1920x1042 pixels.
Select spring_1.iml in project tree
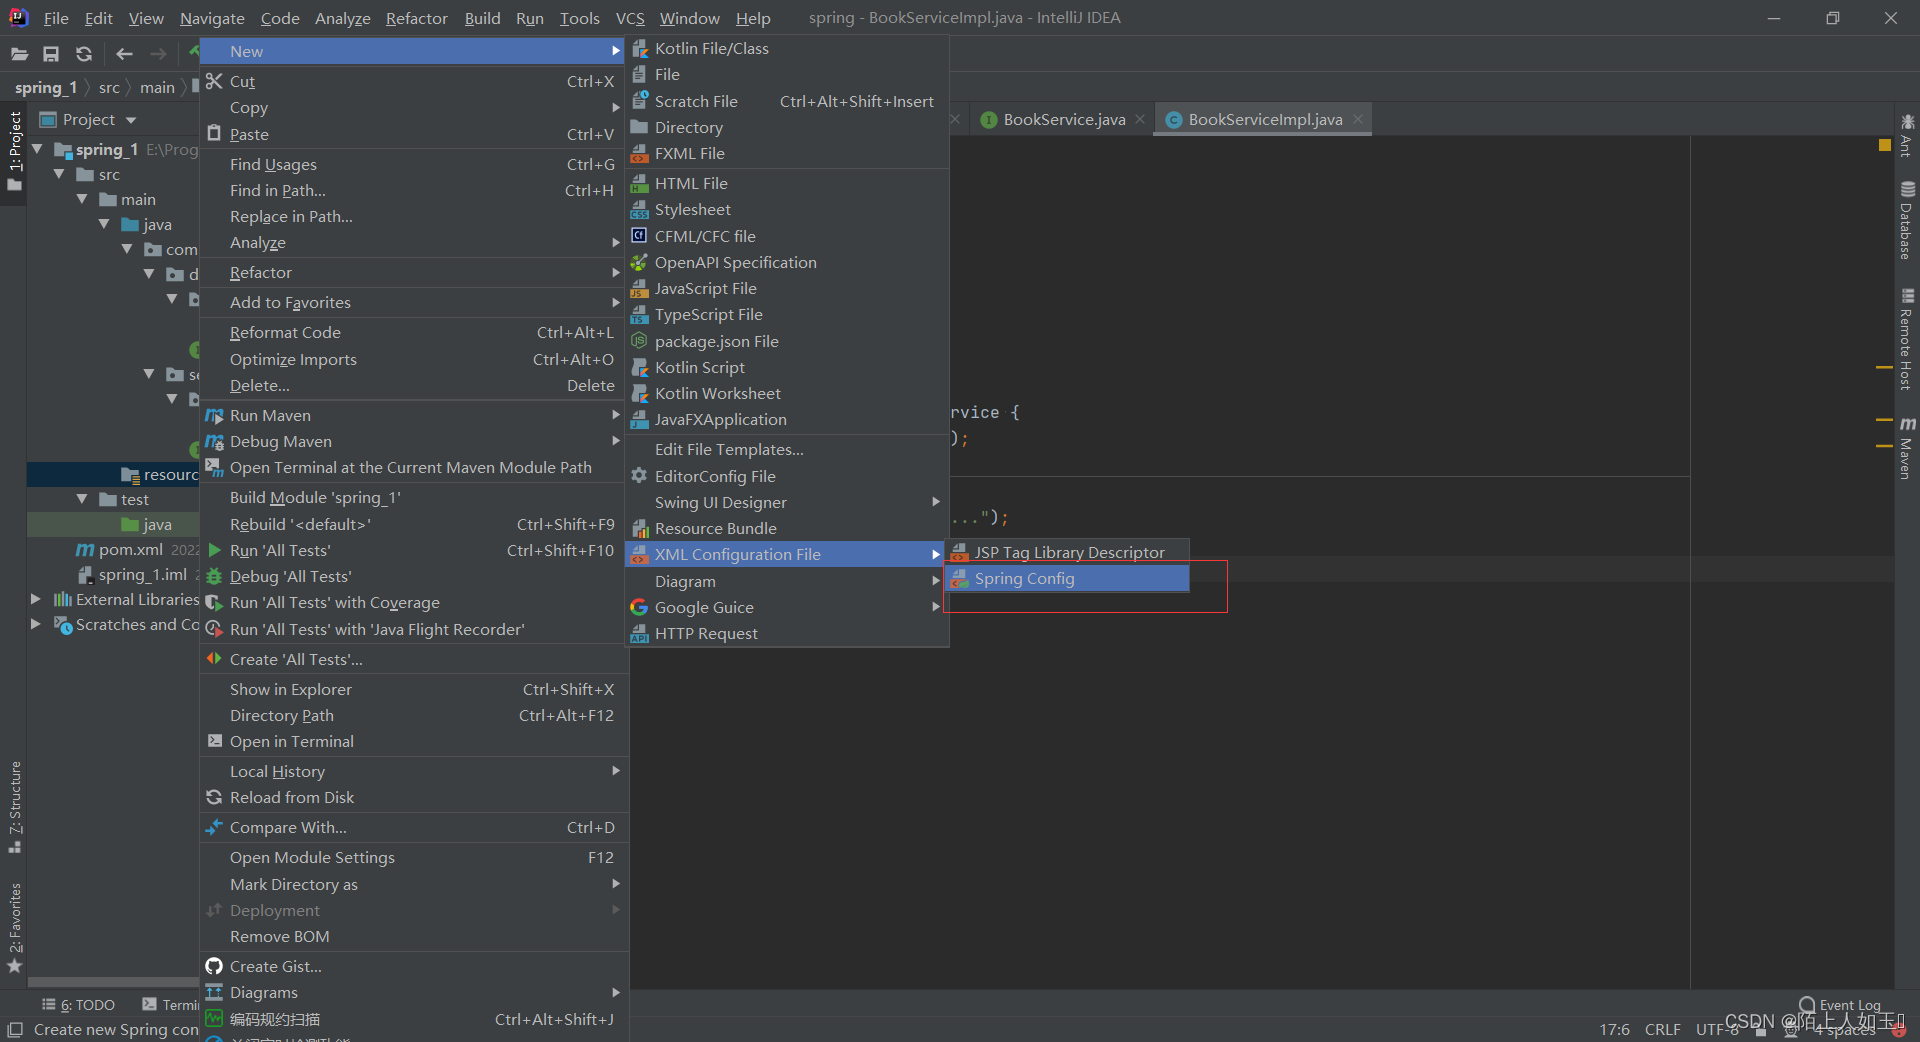point(142,574)
